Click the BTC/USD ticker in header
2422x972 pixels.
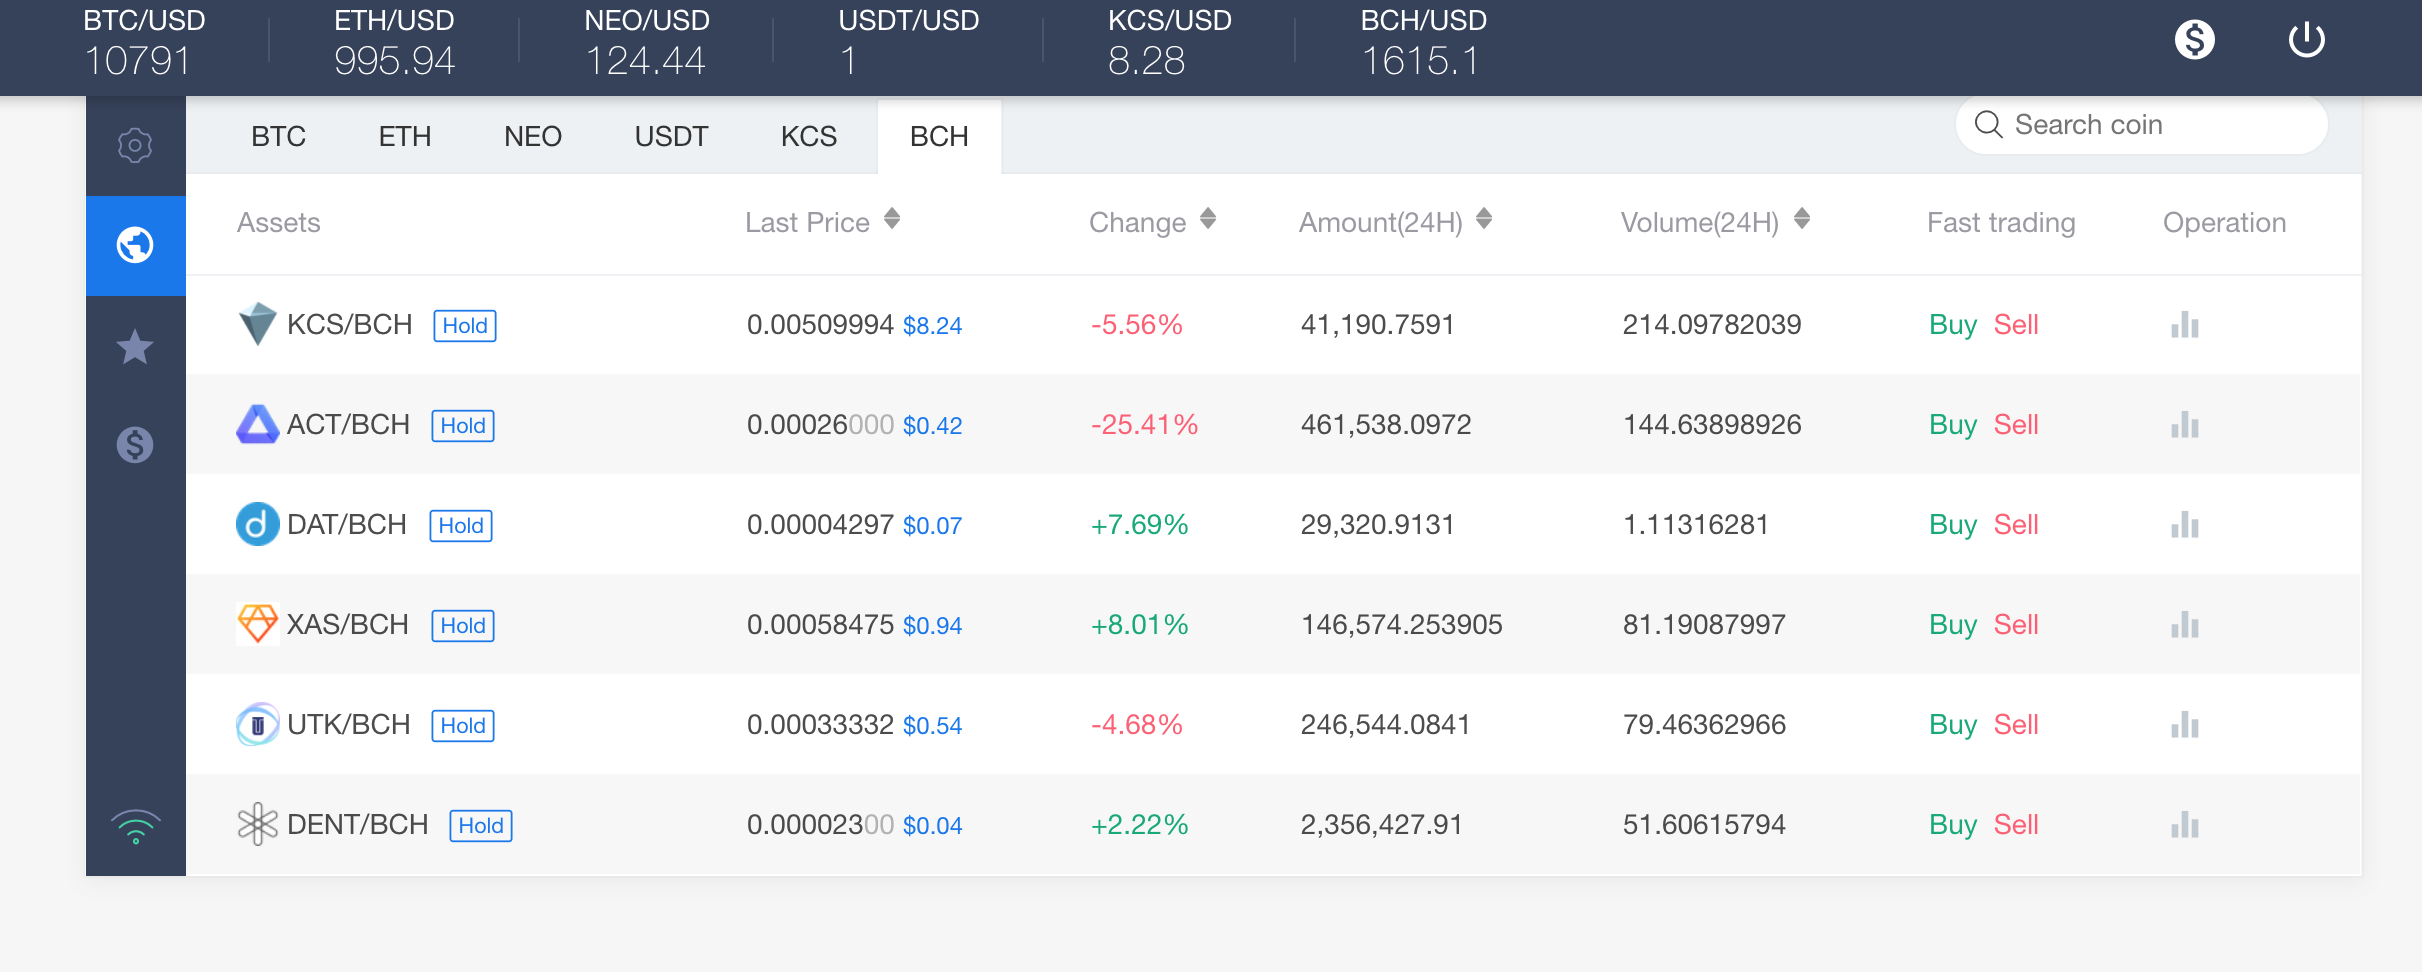(x=144, y=42)
